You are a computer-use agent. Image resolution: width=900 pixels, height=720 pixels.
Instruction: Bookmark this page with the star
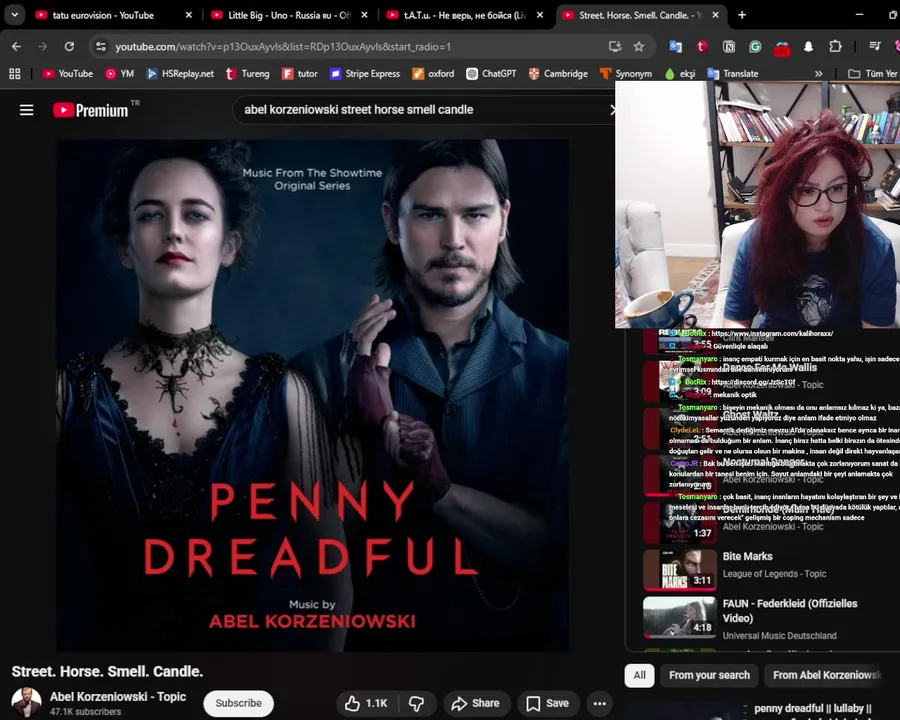point(639,47)
